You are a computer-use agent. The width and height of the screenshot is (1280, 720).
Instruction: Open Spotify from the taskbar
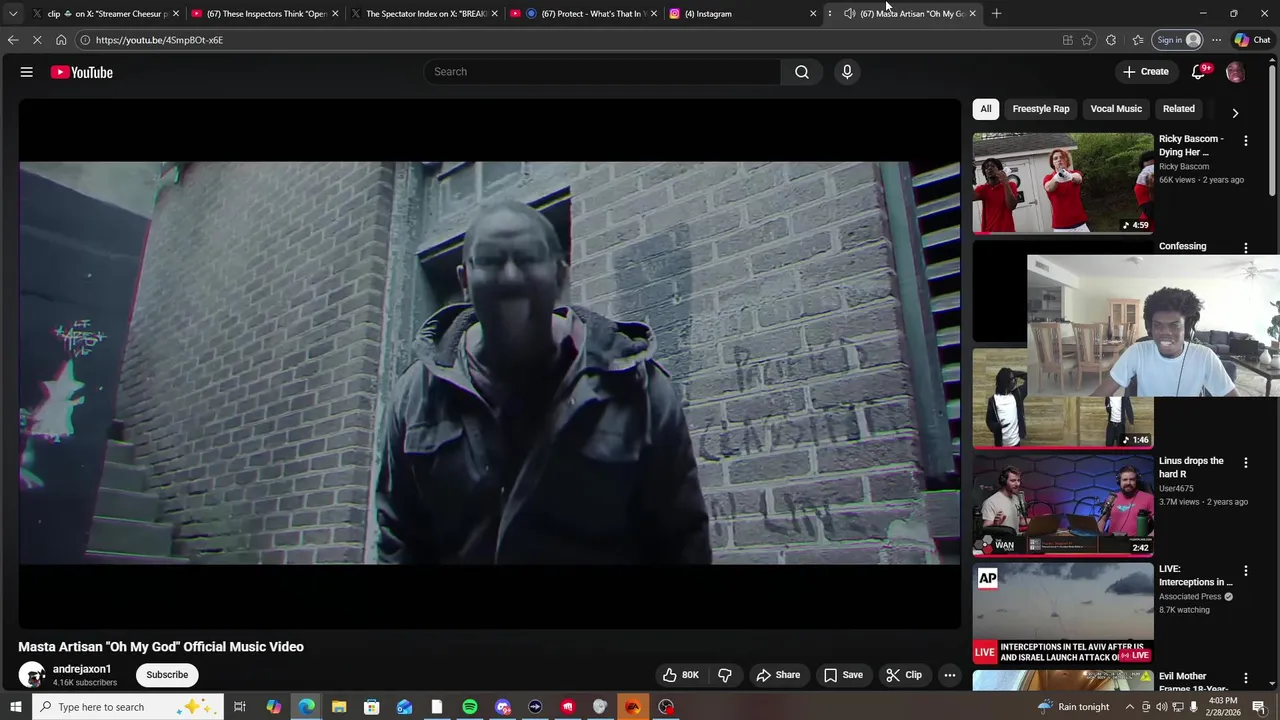click(x=470, y=707)
